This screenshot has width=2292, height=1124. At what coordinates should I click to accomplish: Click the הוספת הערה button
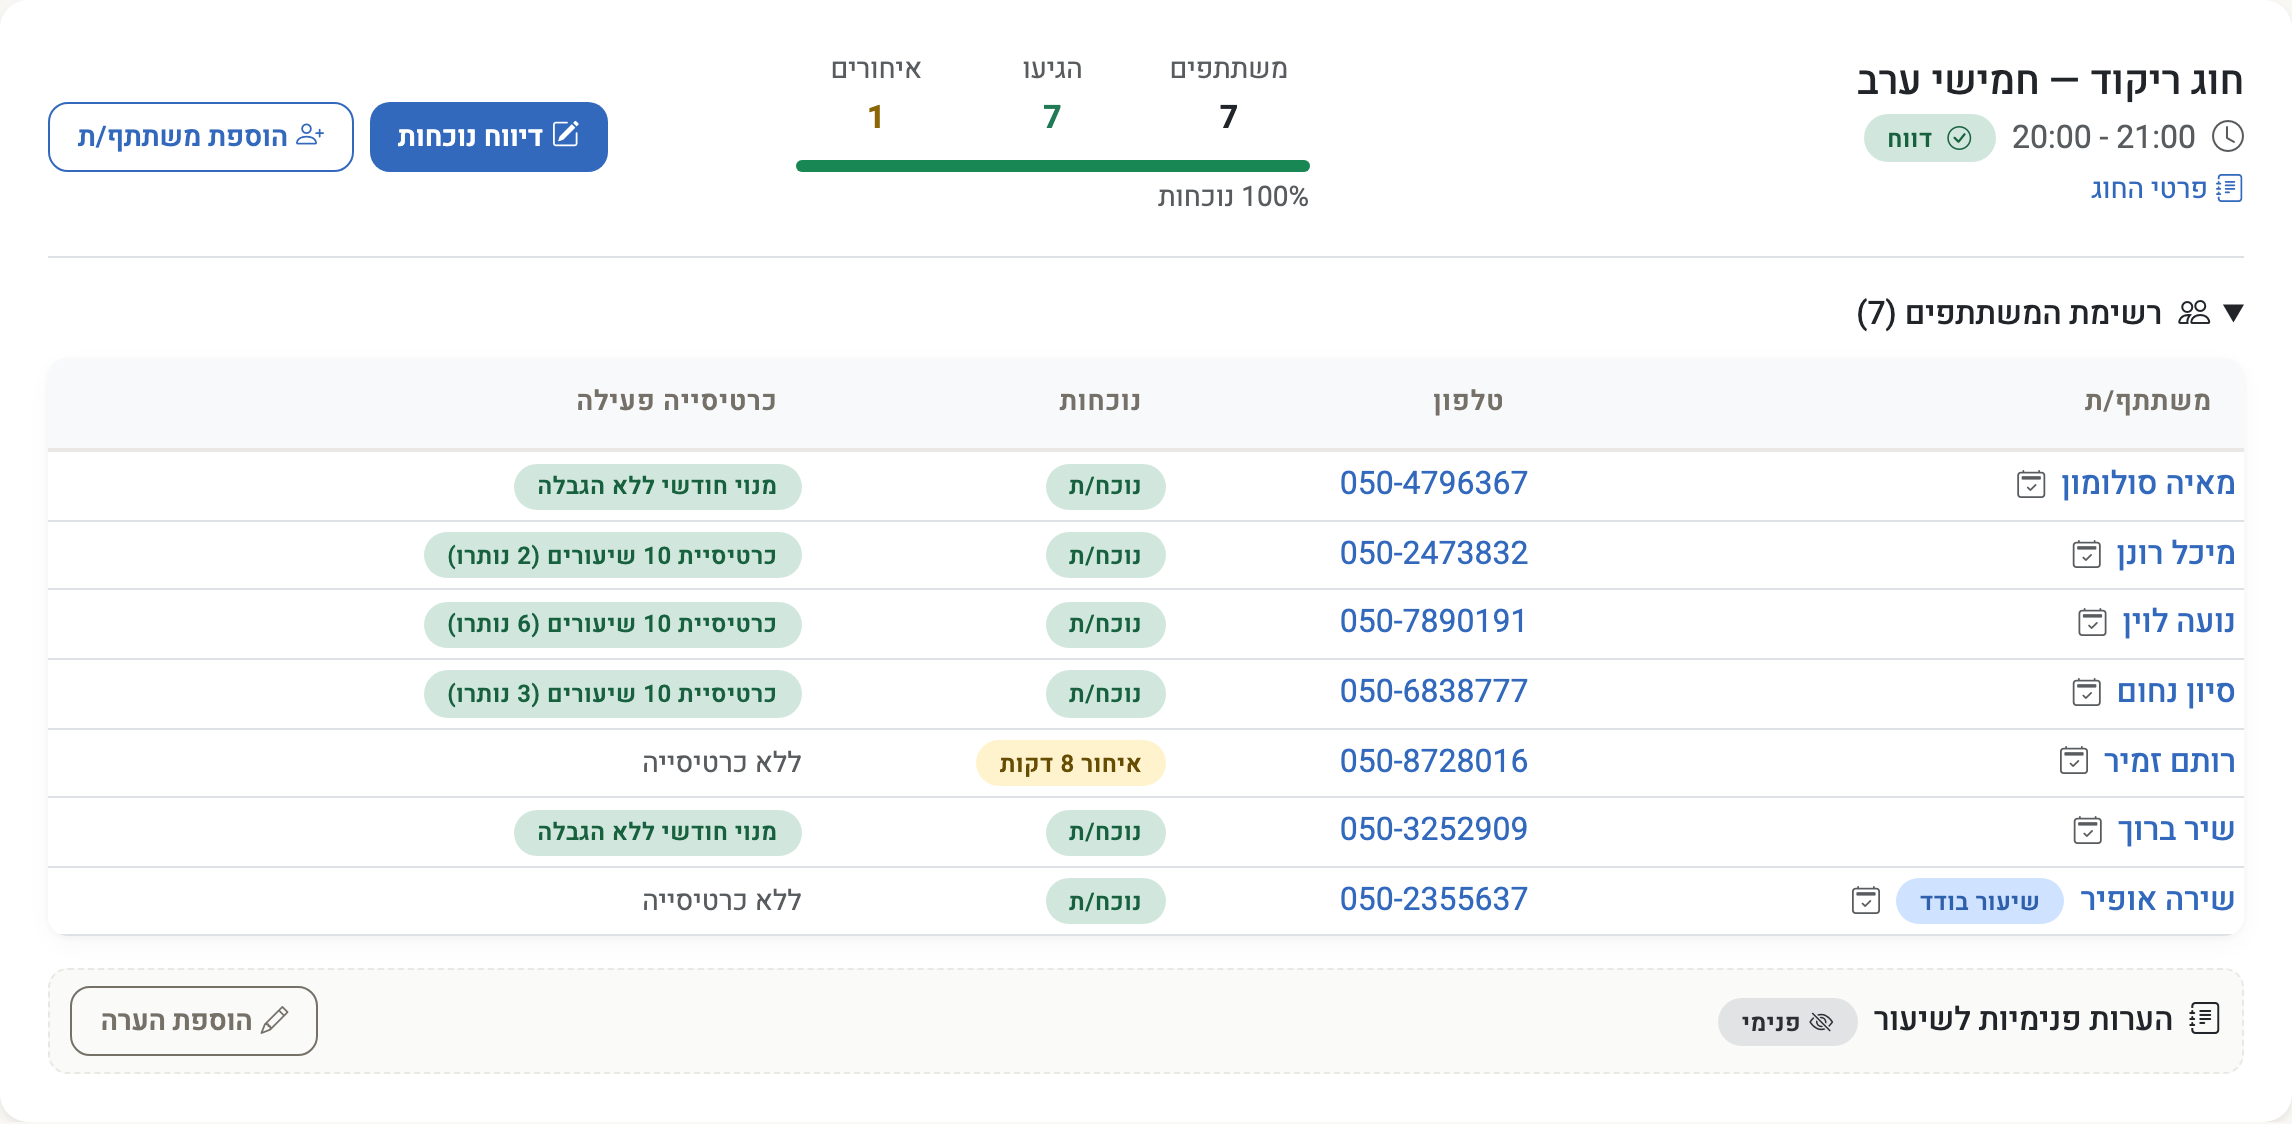point(194,1021)
